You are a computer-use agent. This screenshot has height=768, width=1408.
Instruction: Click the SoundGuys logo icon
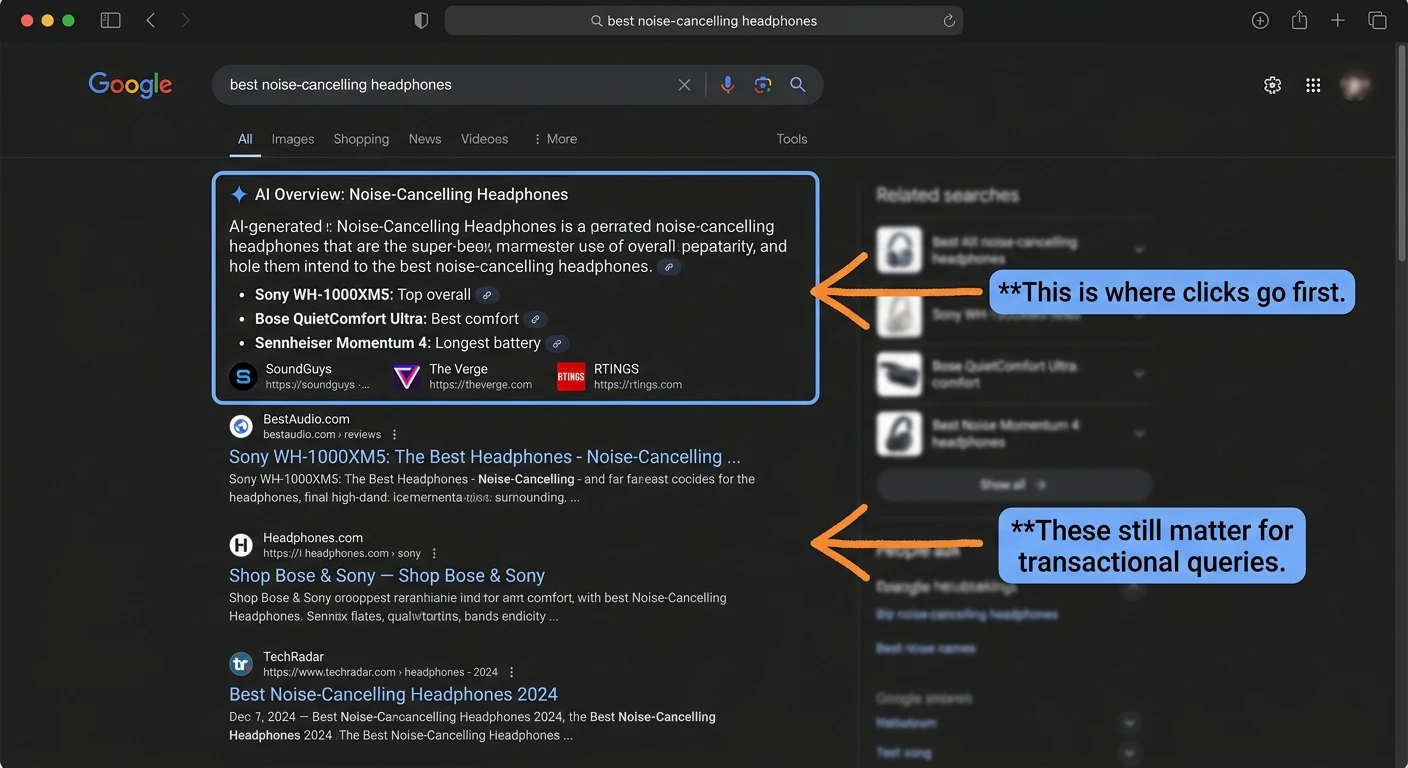[243, 377]
